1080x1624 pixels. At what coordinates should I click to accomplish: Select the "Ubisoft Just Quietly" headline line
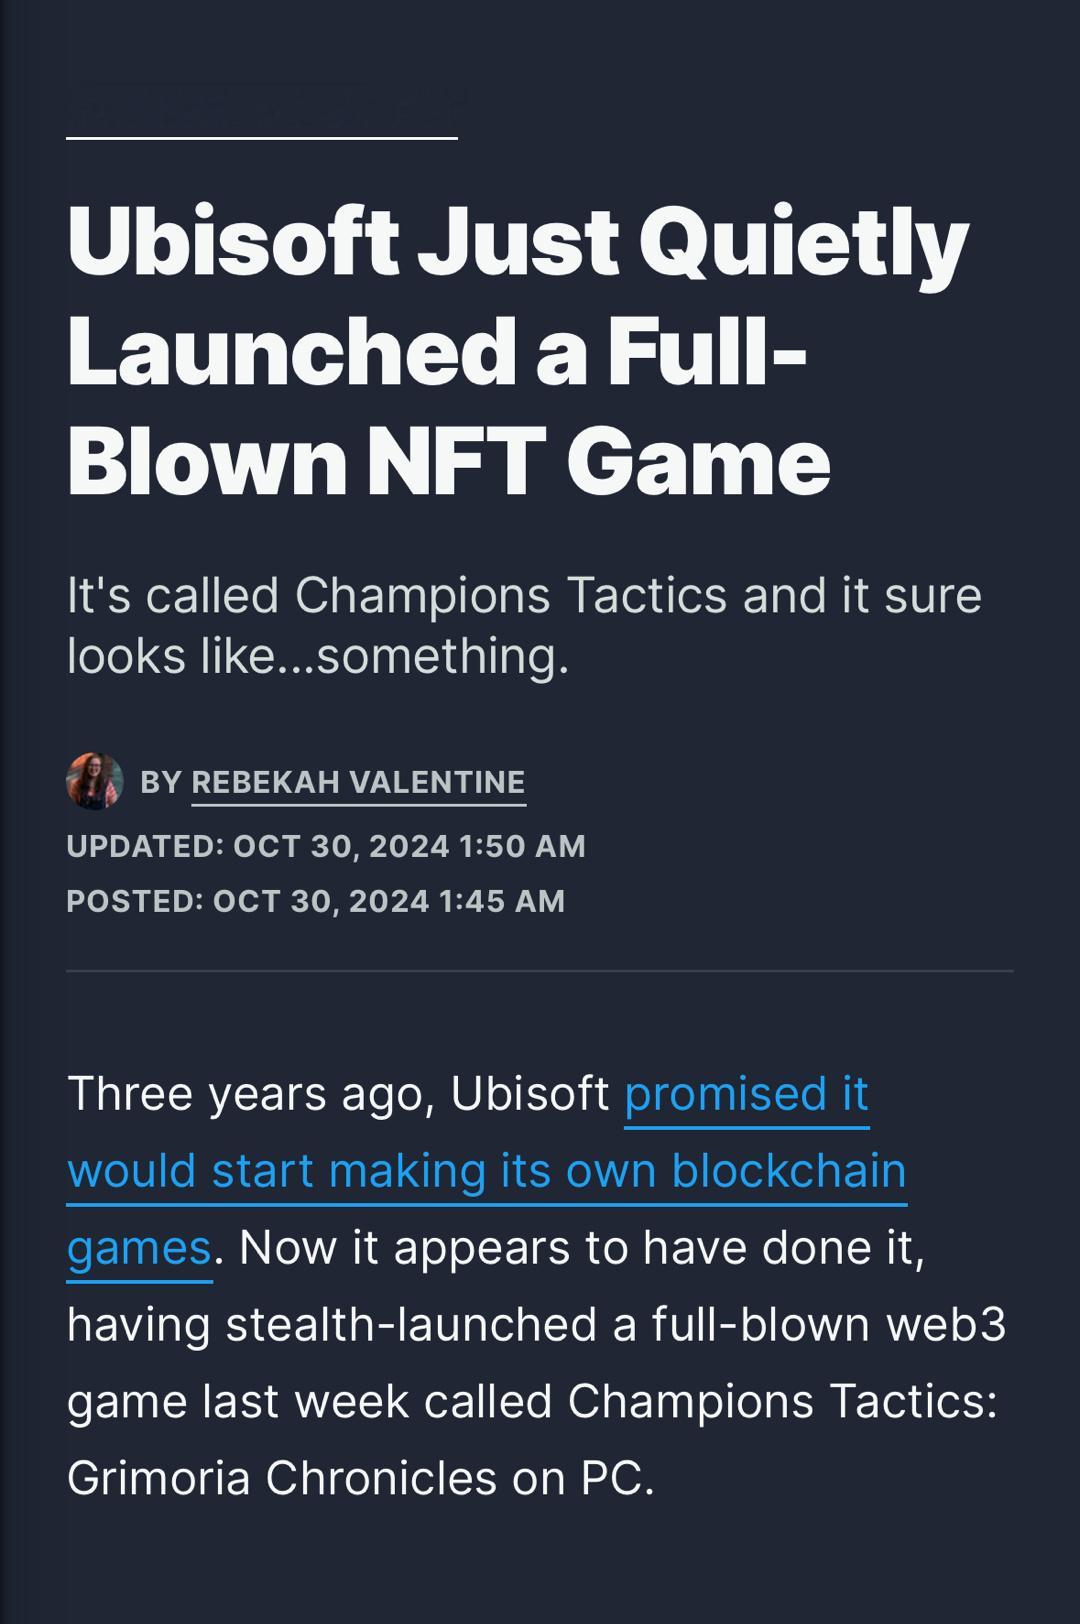[x=518, y=243]
